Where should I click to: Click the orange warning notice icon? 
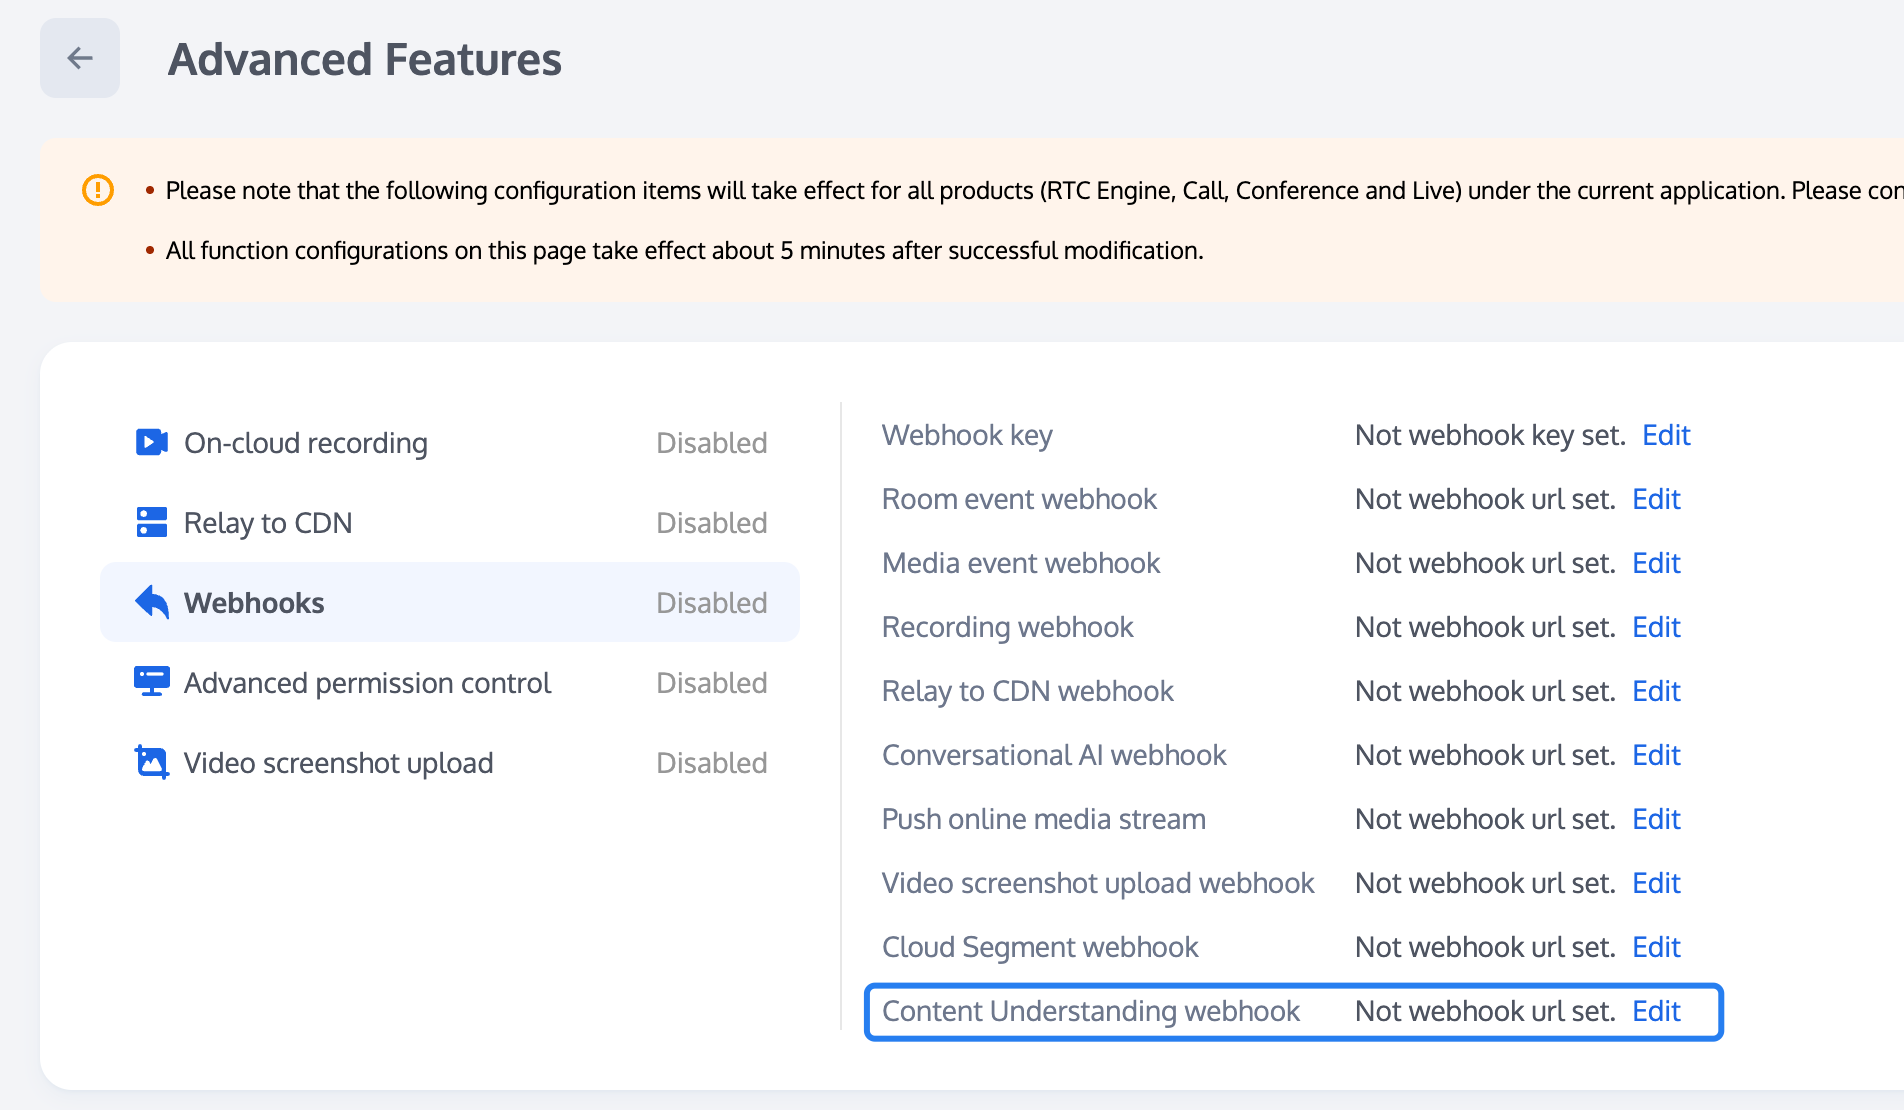[98, 190]
